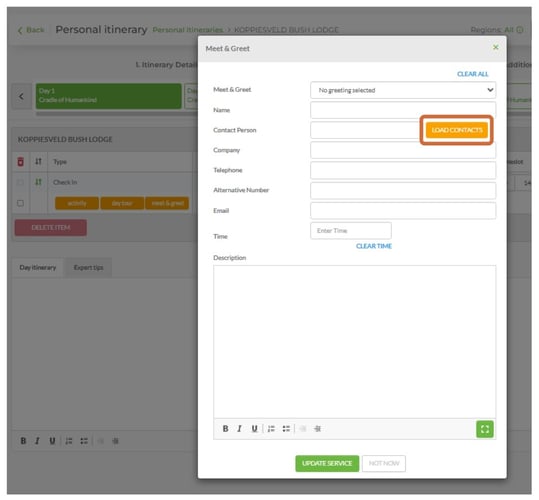
Task: Select the Day itinerary tab
Action: pyautogui.click(x=38, y=267)
